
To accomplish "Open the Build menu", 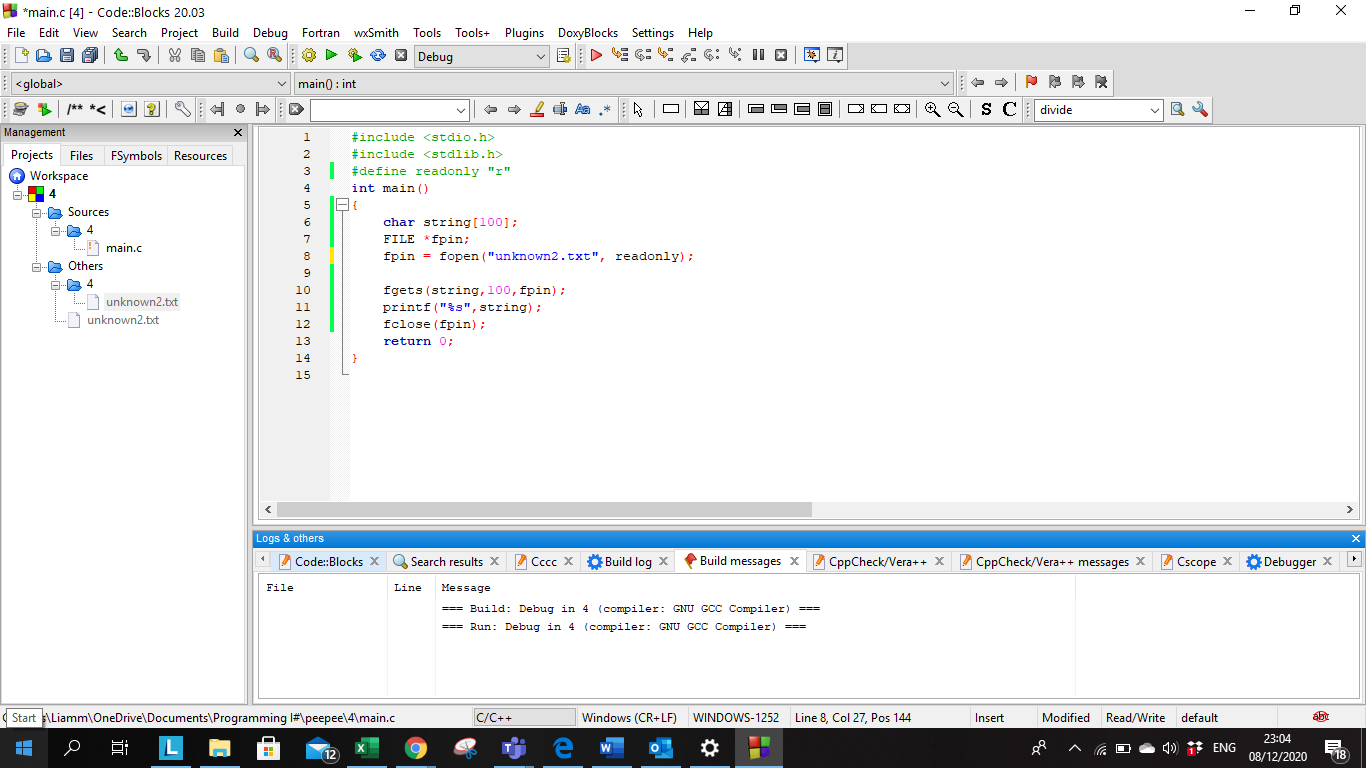I will (225, 32).
